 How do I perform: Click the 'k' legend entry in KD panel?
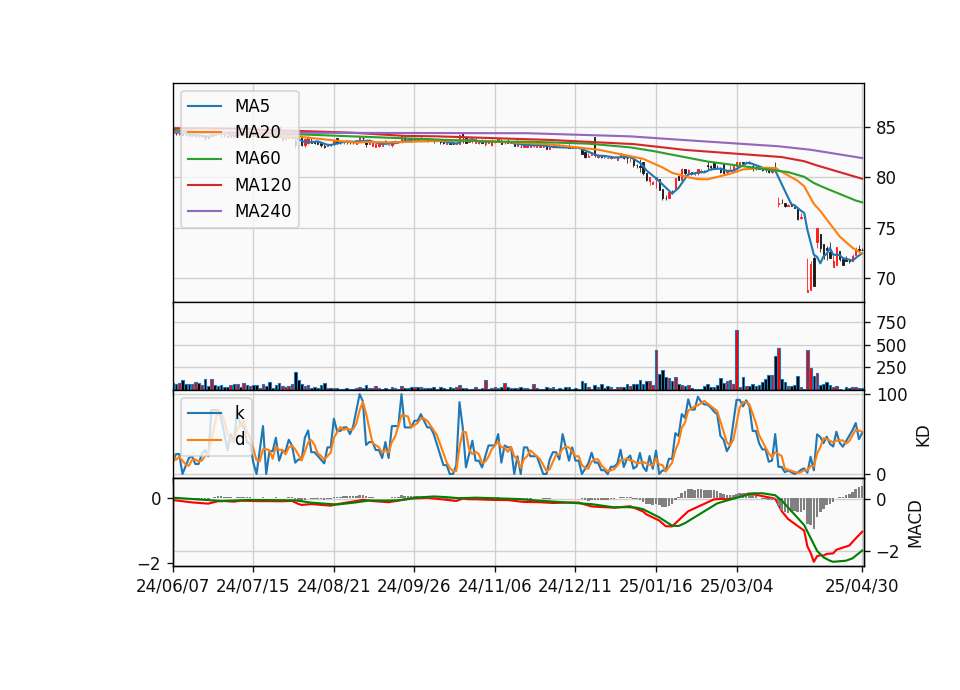tap(239, 413)
